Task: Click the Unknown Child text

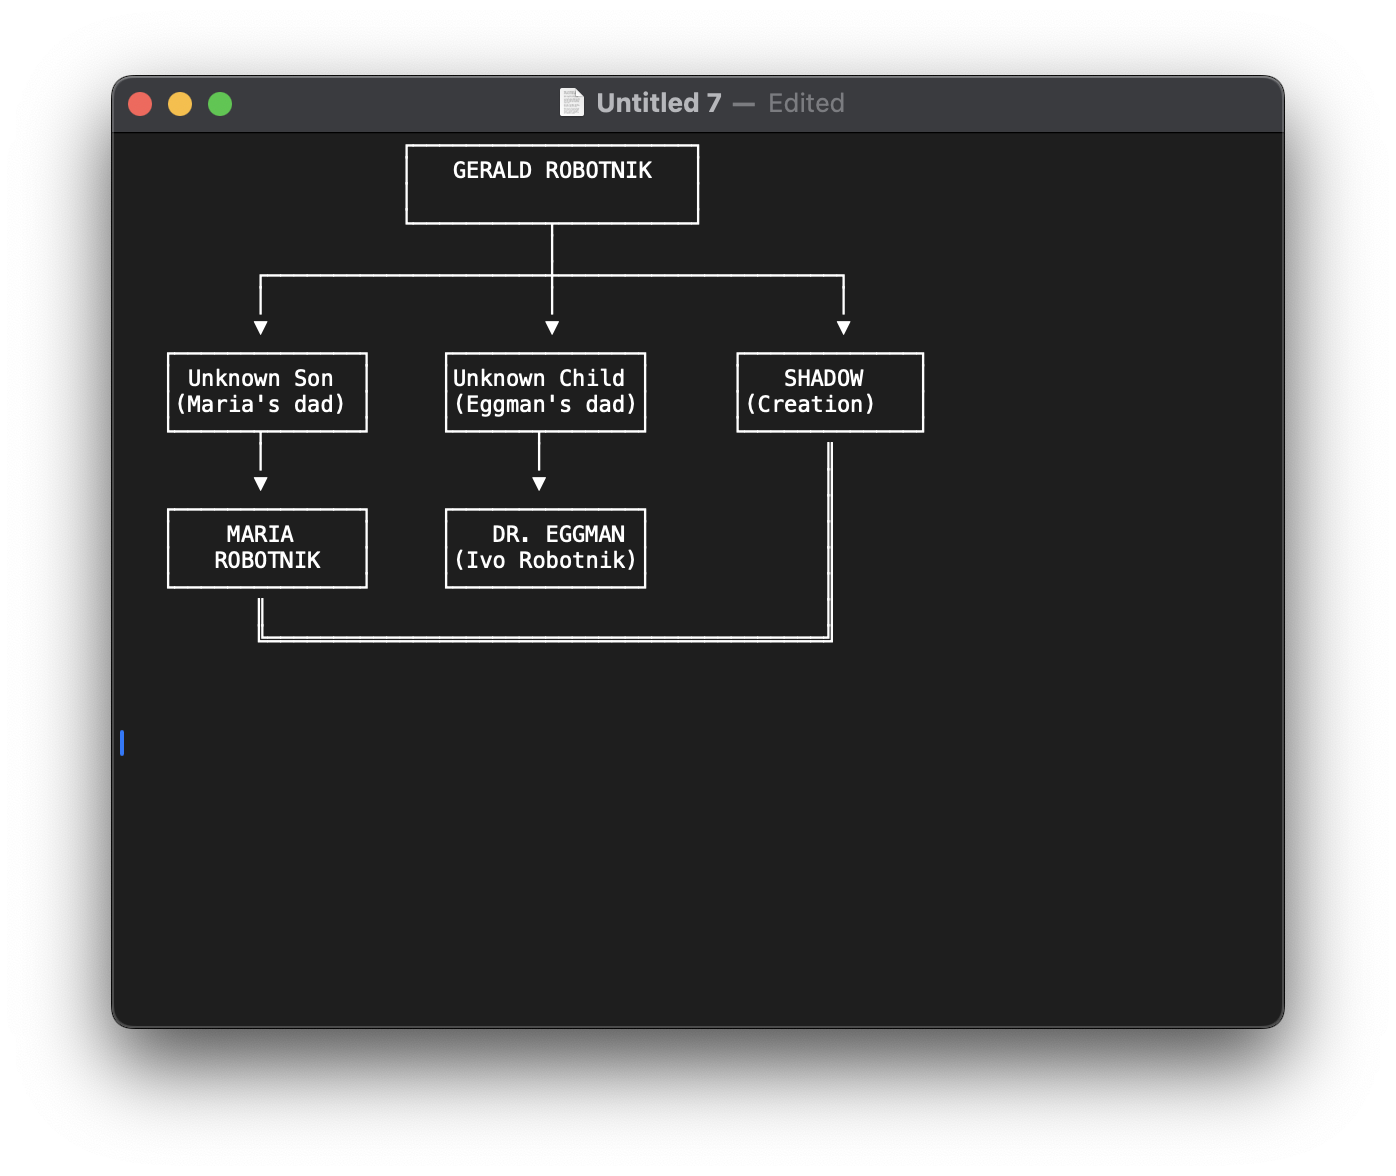Action: coord(539,378)
